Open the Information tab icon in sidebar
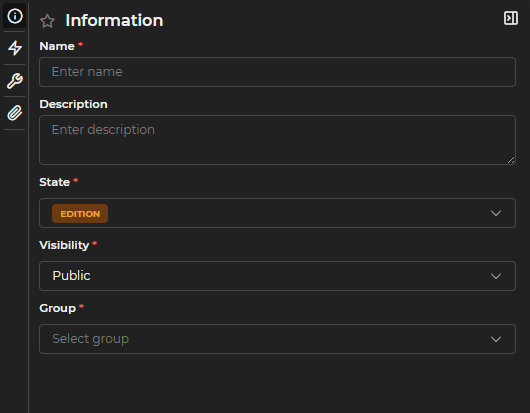 (x=15, y=16)
